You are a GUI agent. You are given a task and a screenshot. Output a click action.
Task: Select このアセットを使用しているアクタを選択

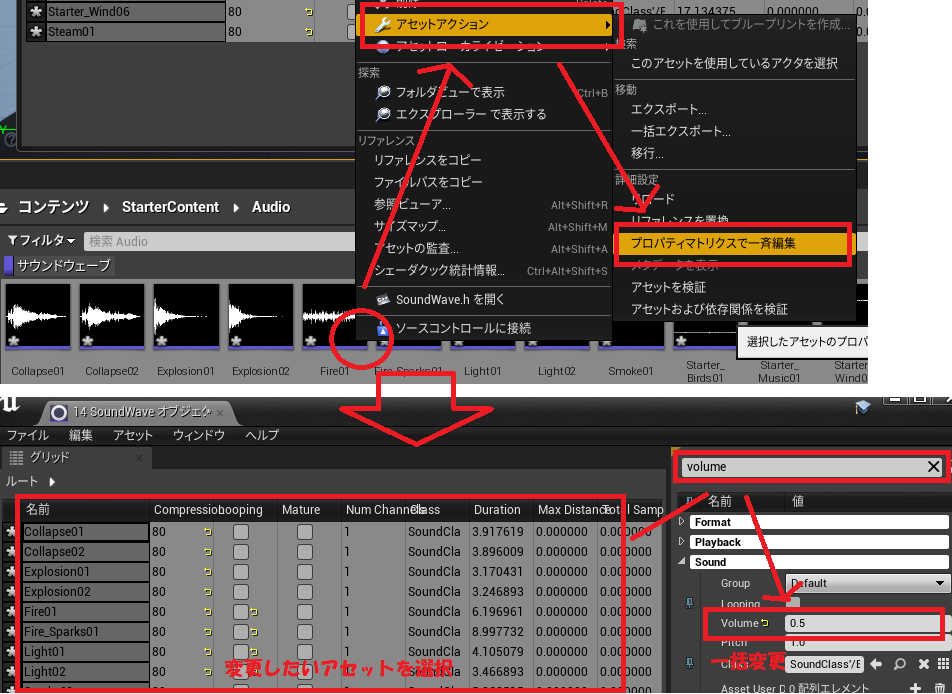coord(734,63)
